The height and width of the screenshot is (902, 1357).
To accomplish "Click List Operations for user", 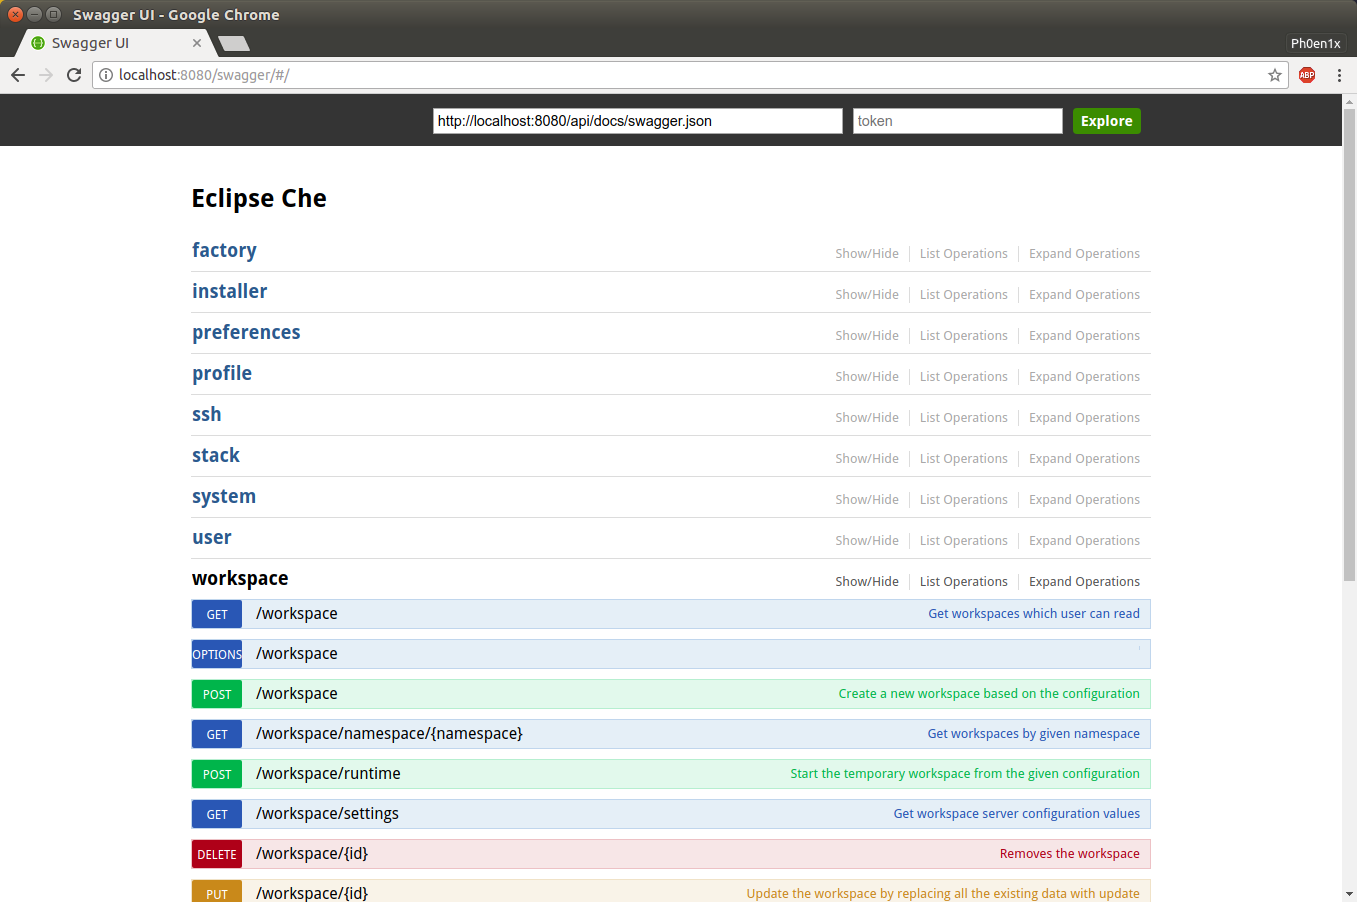I will 964,541.
